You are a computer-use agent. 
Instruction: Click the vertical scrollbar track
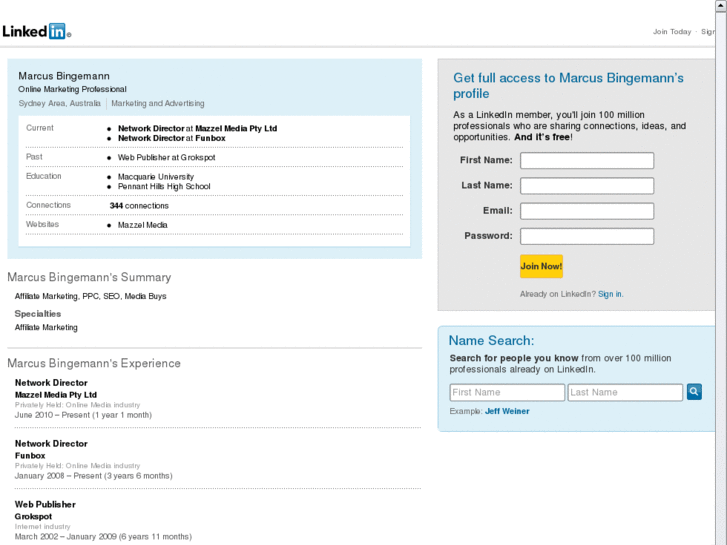coord(721,278)
